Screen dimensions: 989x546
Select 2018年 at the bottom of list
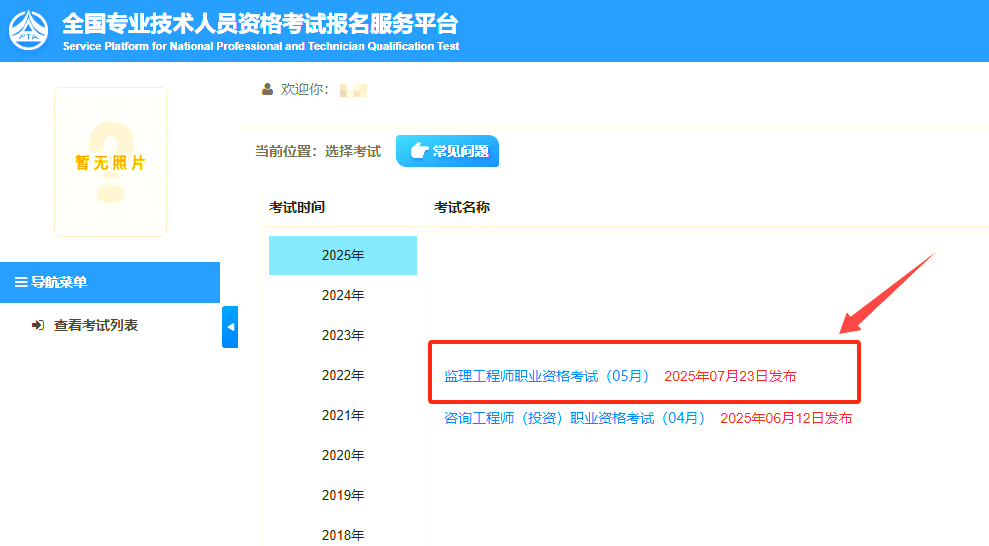(x=343, y=535)
